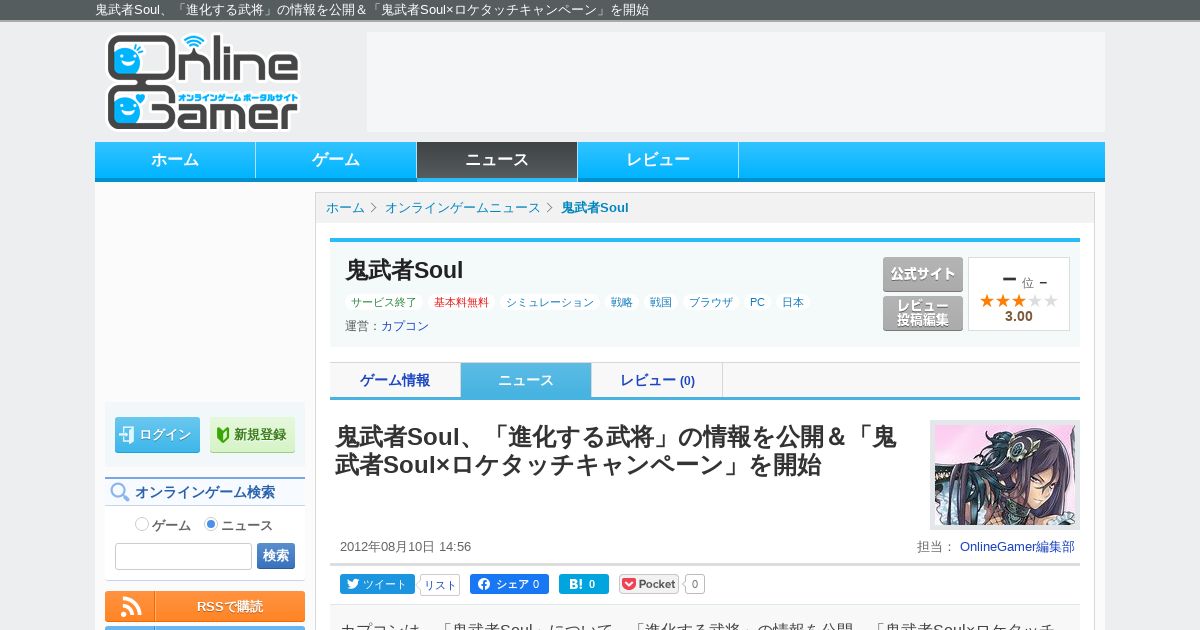Open the 戦国 tag
Viewport: 1200px width, 630px height.
click(x=660, y=302)
